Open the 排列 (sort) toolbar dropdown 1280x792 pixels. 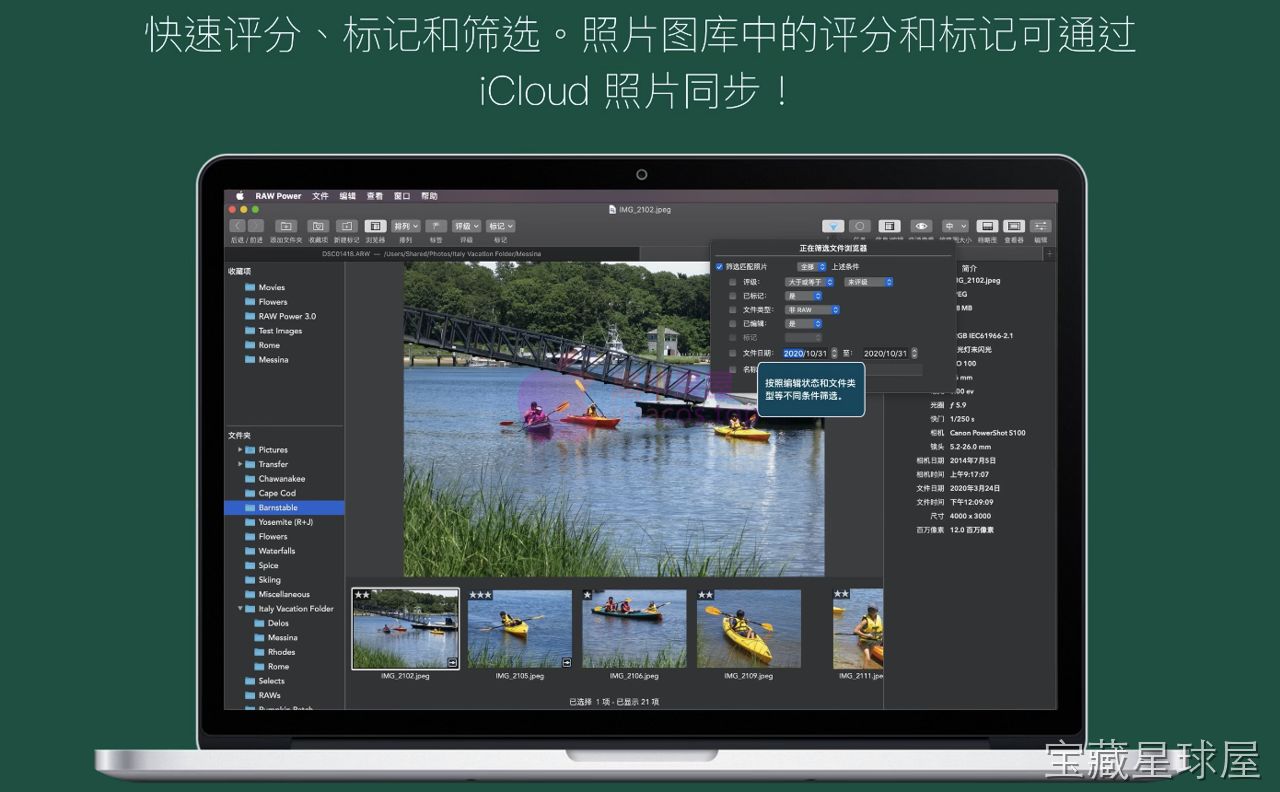click(x=406, y=226)
